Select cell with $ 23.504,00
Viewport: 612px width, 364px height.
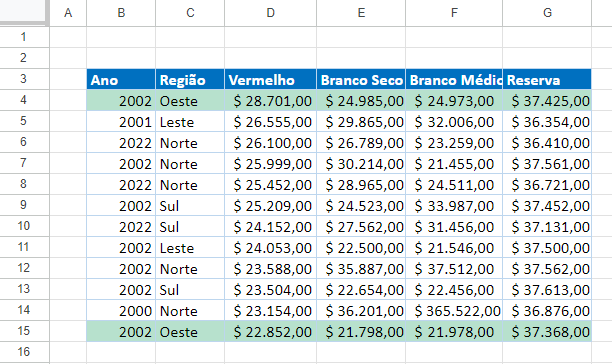(x=270, y=290)
